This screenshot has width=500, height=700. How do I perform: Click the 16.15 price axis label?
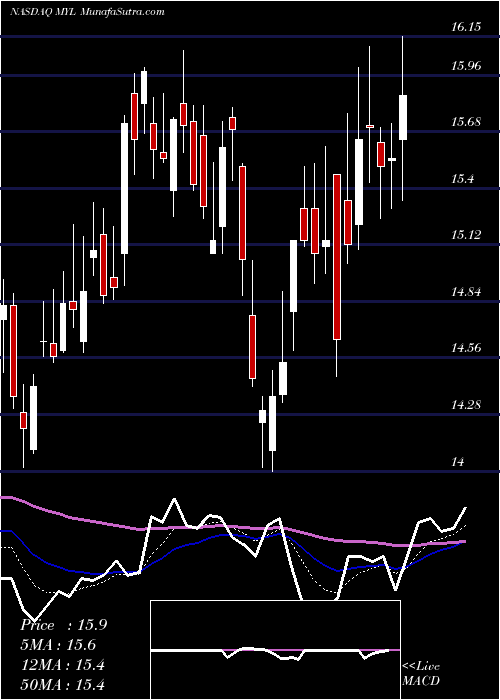coord(465,27)
